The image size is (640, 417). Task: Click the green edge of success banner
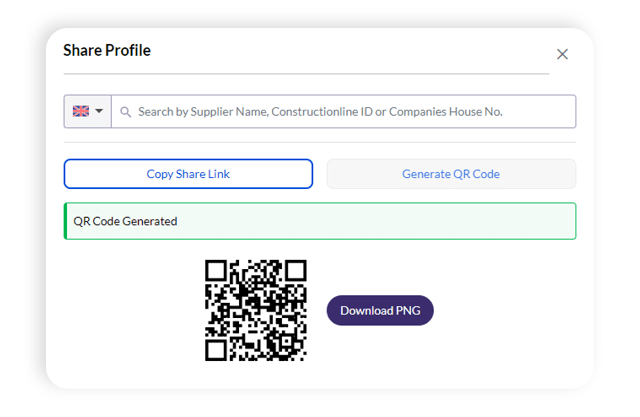tap(66, 221)
